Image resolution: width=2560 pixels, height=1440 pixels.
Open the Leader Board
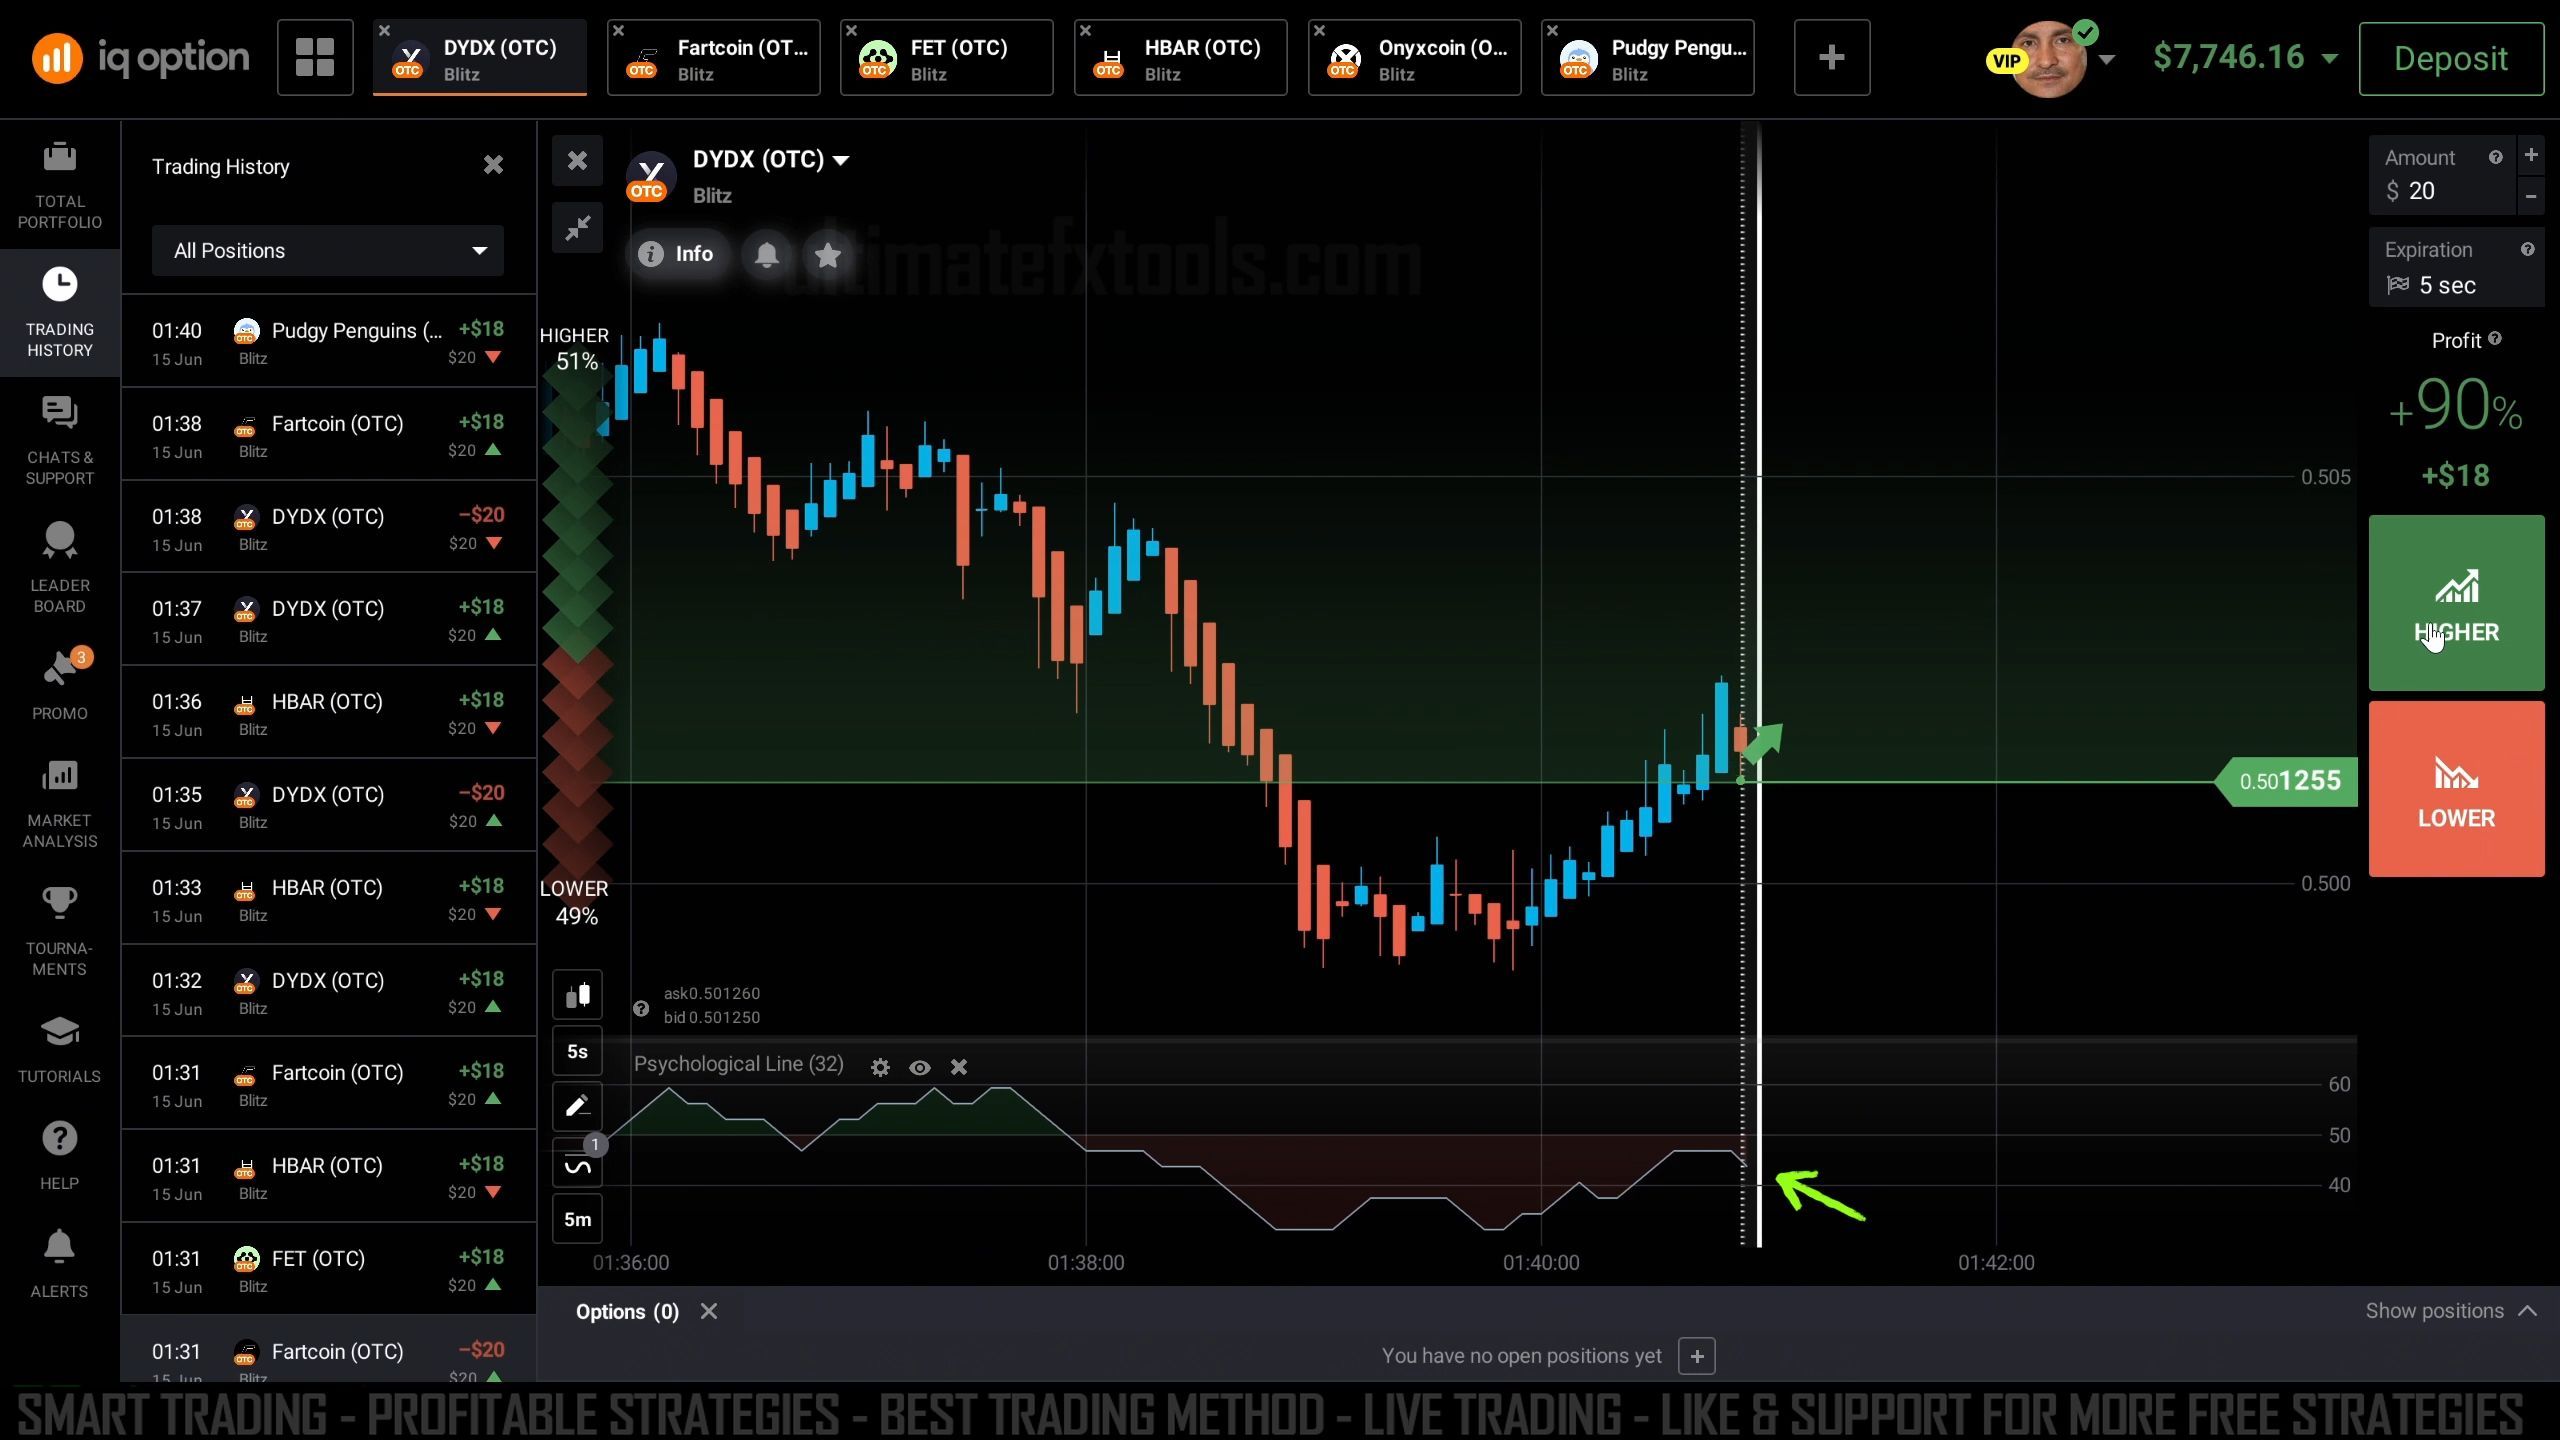pos(60,569)
